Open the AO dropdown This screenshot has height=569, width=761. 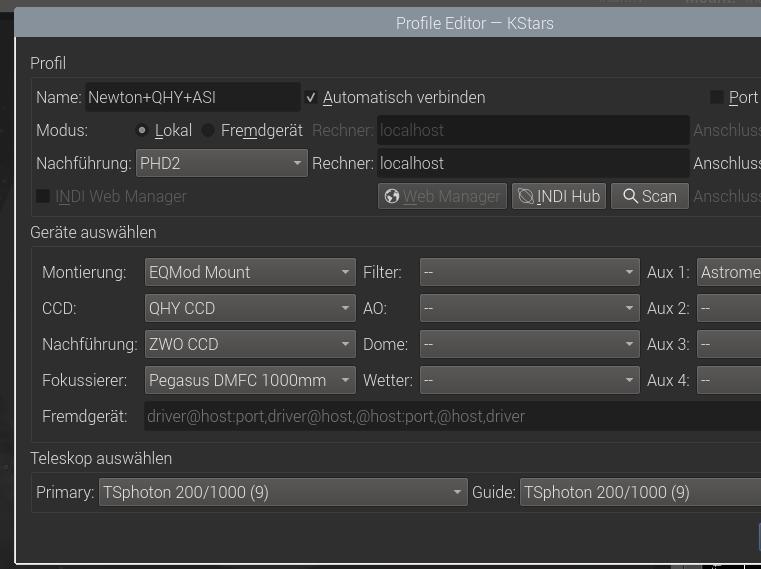click(x=529, y=308)
